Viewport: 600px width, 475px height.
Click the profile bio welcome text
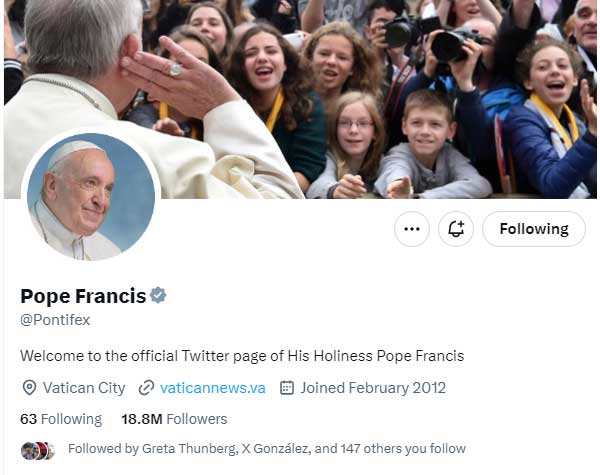(242, 355)
